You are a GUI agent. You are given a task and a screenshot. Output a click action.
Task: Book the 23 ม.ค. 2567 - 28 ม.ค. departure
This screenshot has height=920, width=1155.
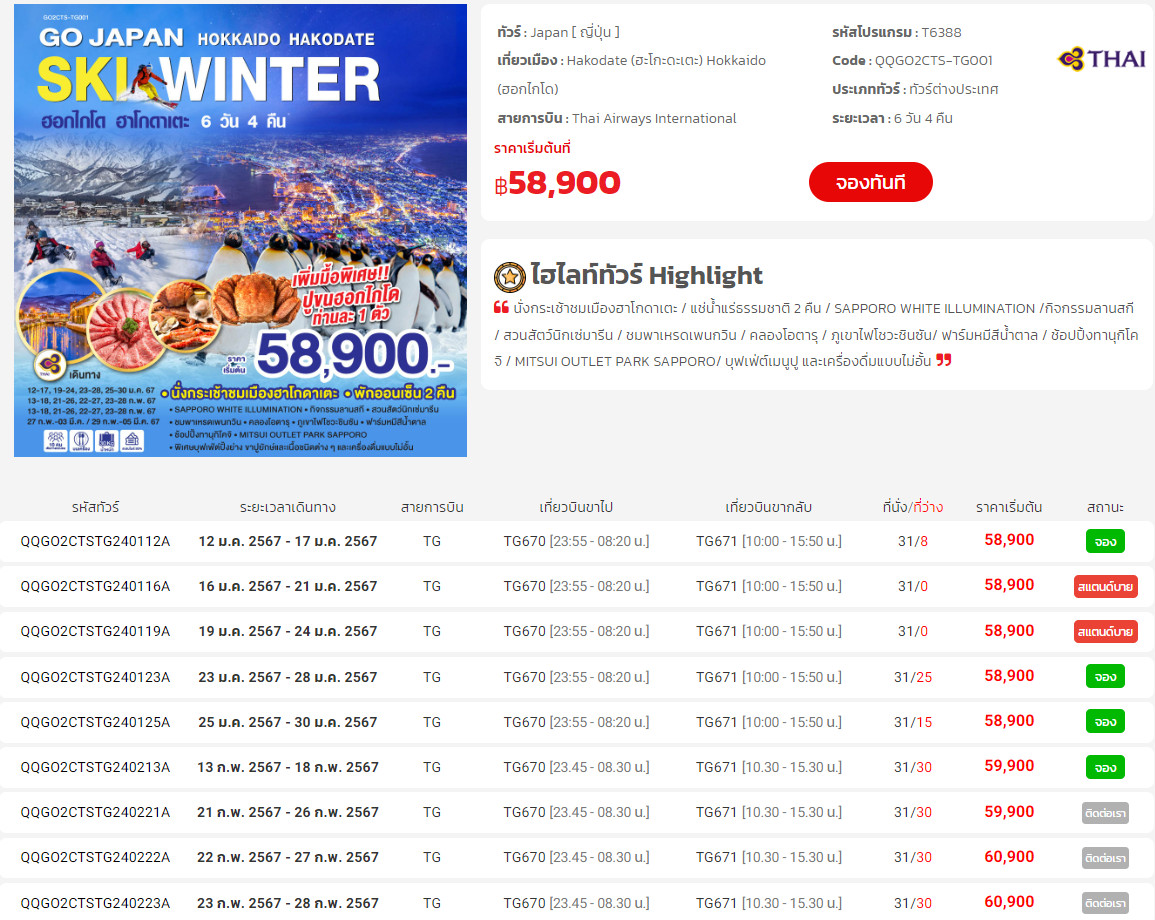click(1105, 676)
